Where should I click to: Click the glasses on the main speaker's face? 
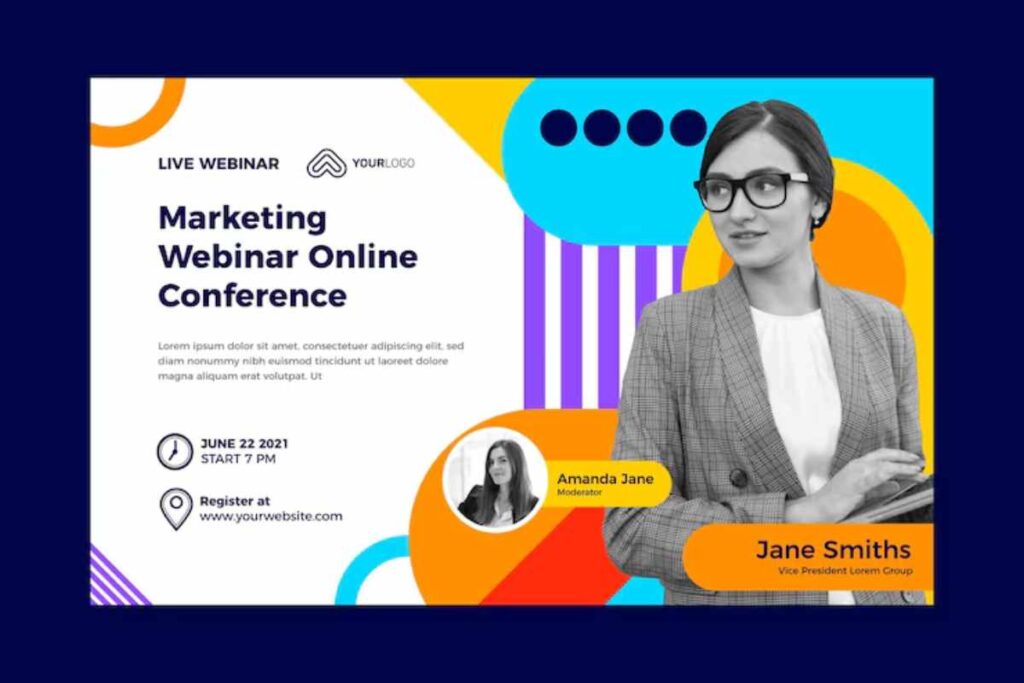(752, 190)
